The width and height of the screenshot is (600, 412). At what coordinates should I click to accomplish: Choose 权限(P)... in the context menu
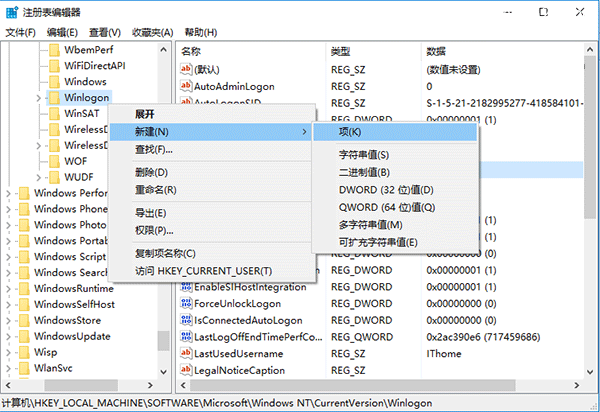coord(212,231)
